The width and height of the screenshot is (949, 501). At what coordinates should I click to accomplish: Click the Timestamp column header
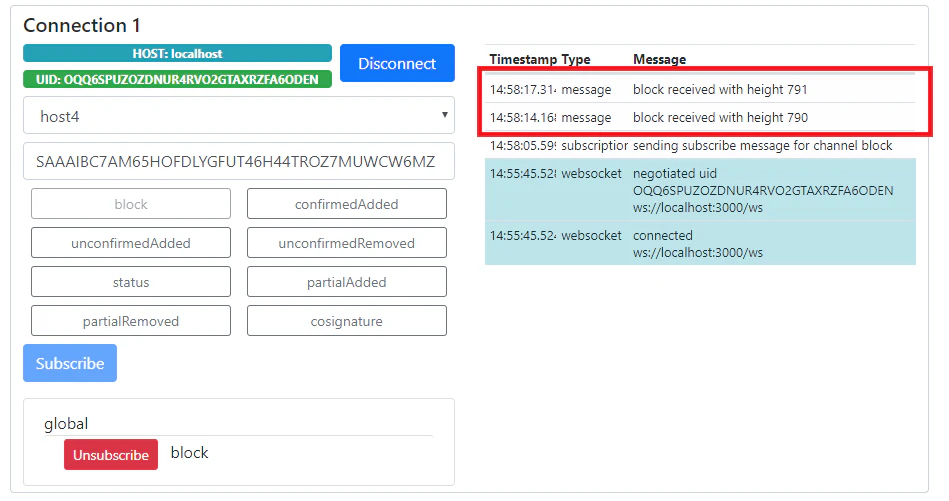pyautogui.click(x=524, y=59)
